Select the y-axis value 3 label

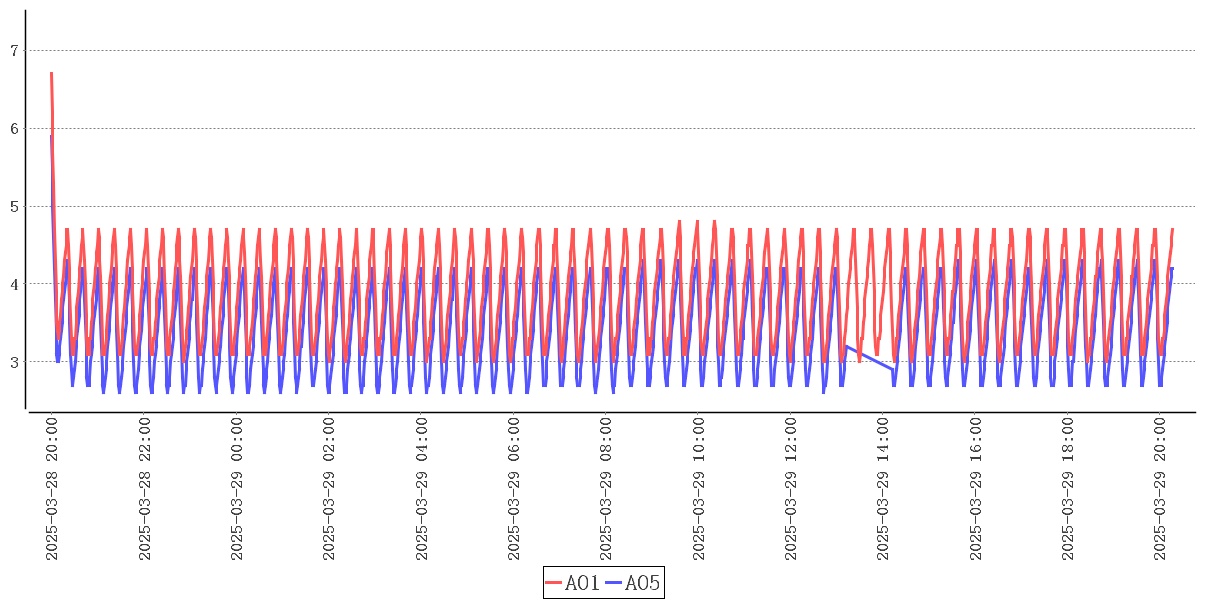coord(15,362)
